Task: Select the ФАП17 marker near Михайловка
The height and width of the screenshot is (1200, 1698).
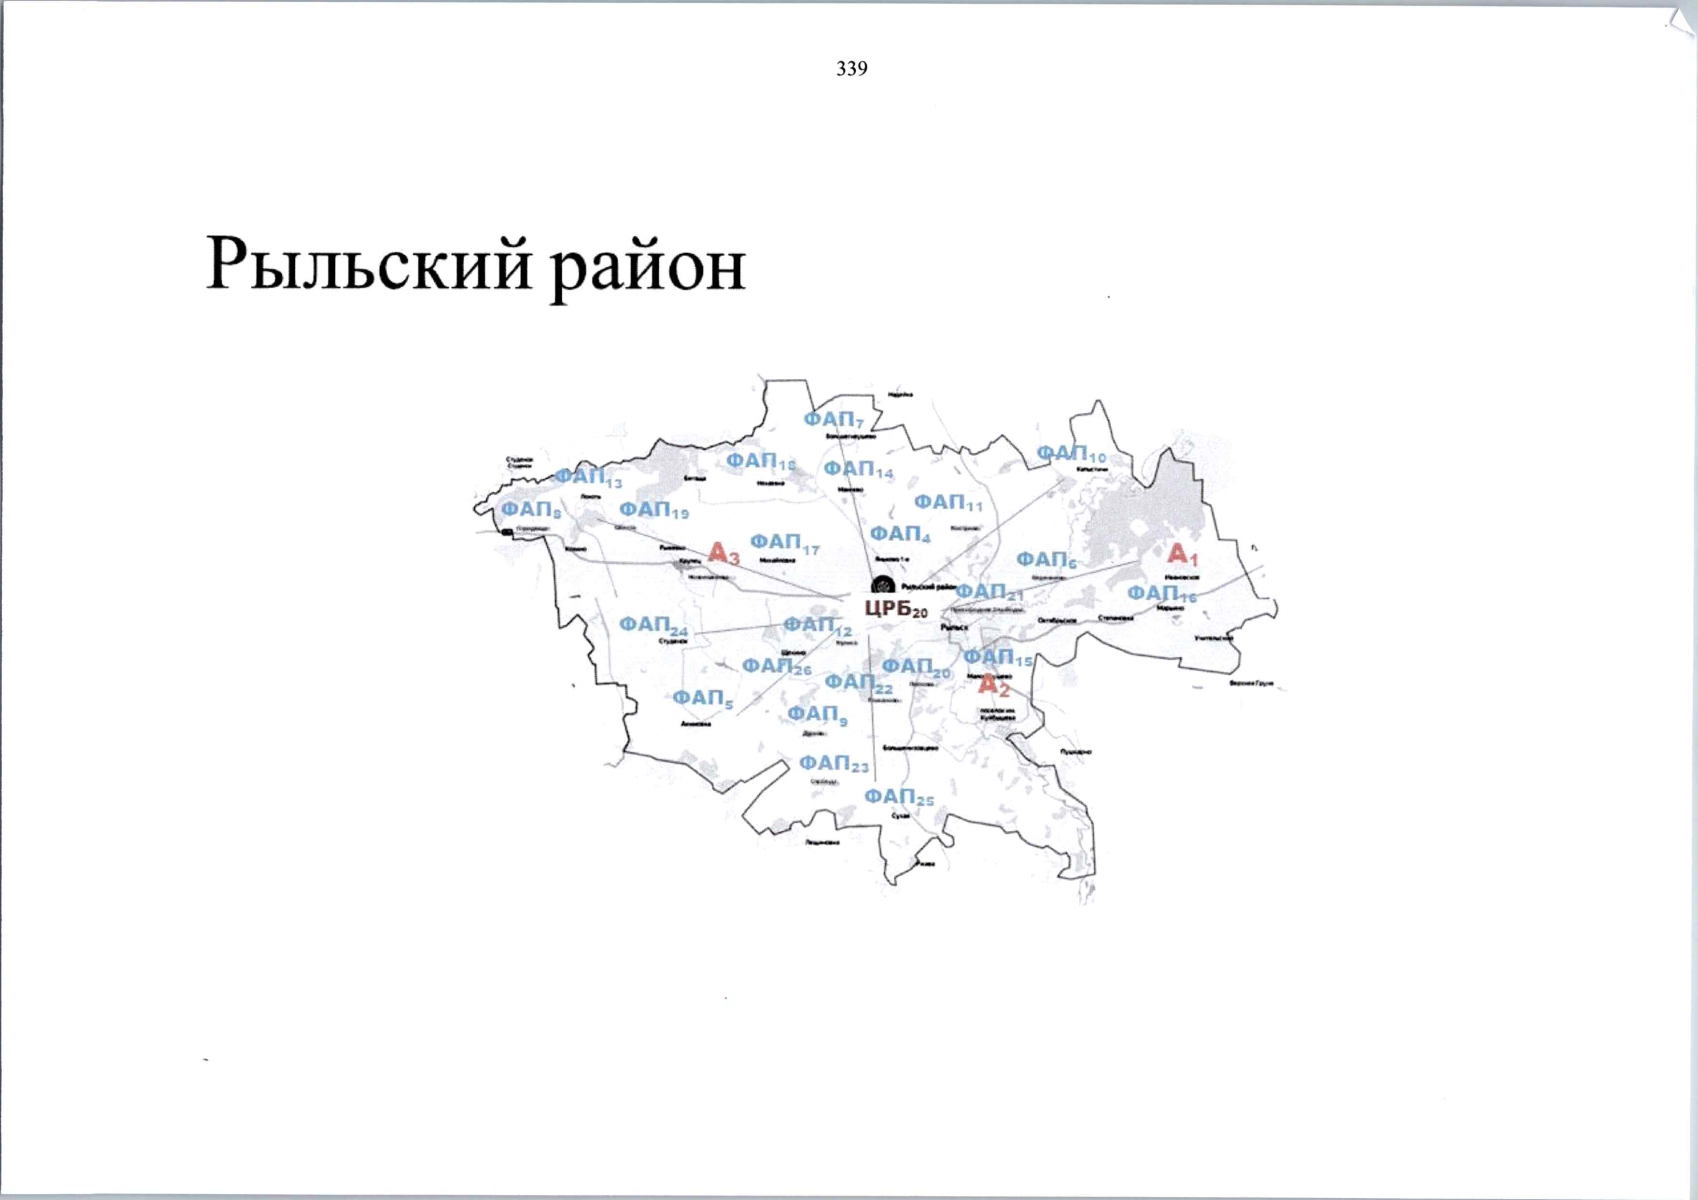Action: point(786,544)
